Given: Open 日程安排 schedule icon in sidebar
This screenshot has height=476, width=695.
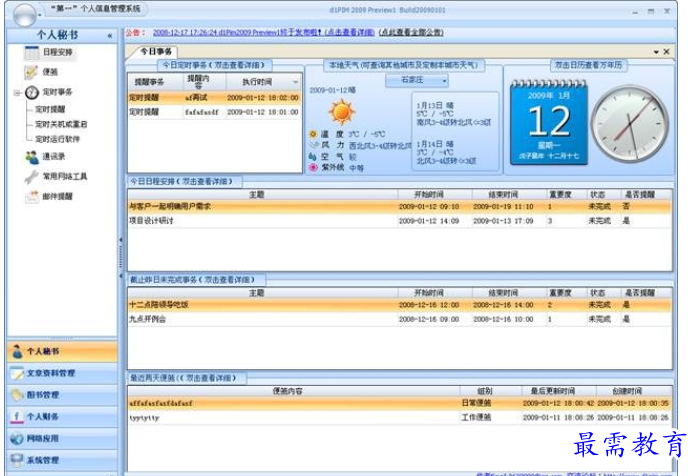Looking at the screenshot, I should point(31,51).
